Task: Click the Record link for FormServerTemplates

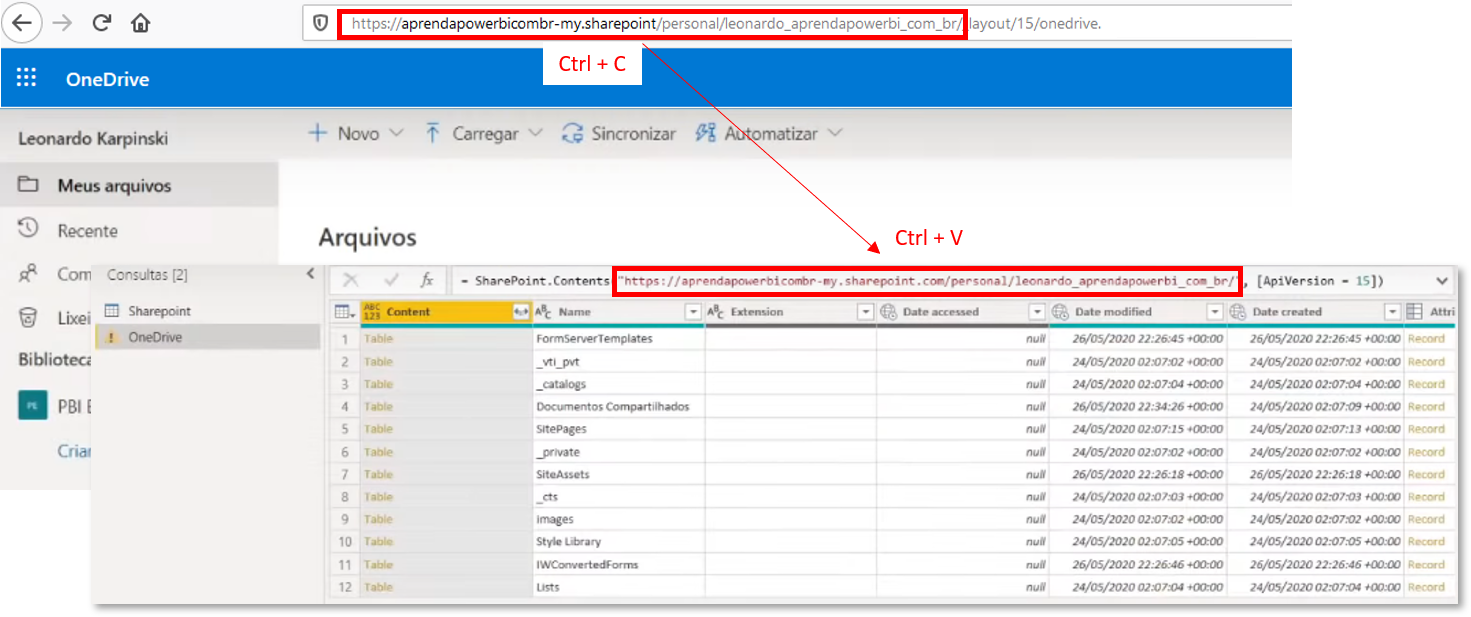Action: click(1426, 338)
